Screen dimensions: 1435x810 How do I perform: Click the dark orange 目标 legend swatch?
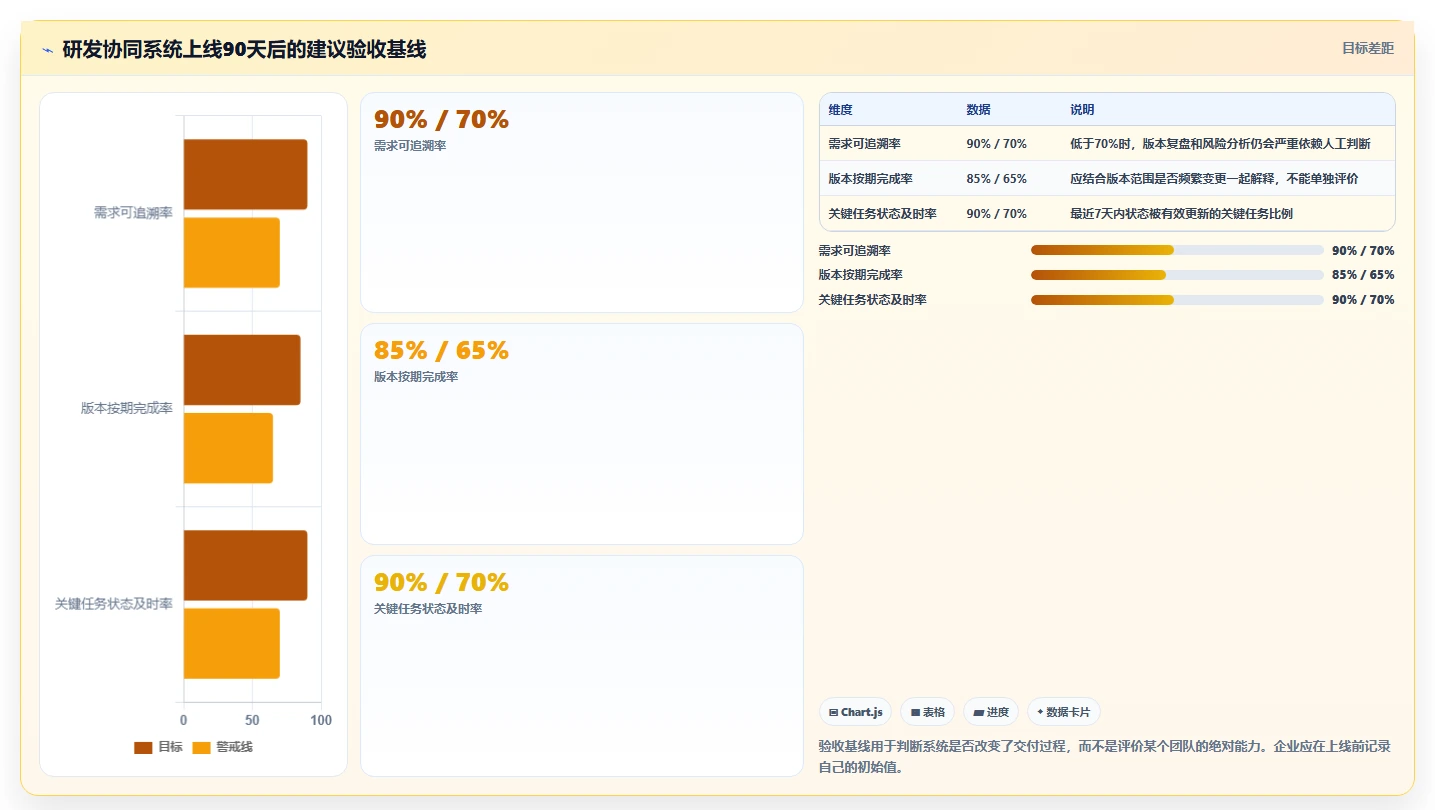click(143, 747)
